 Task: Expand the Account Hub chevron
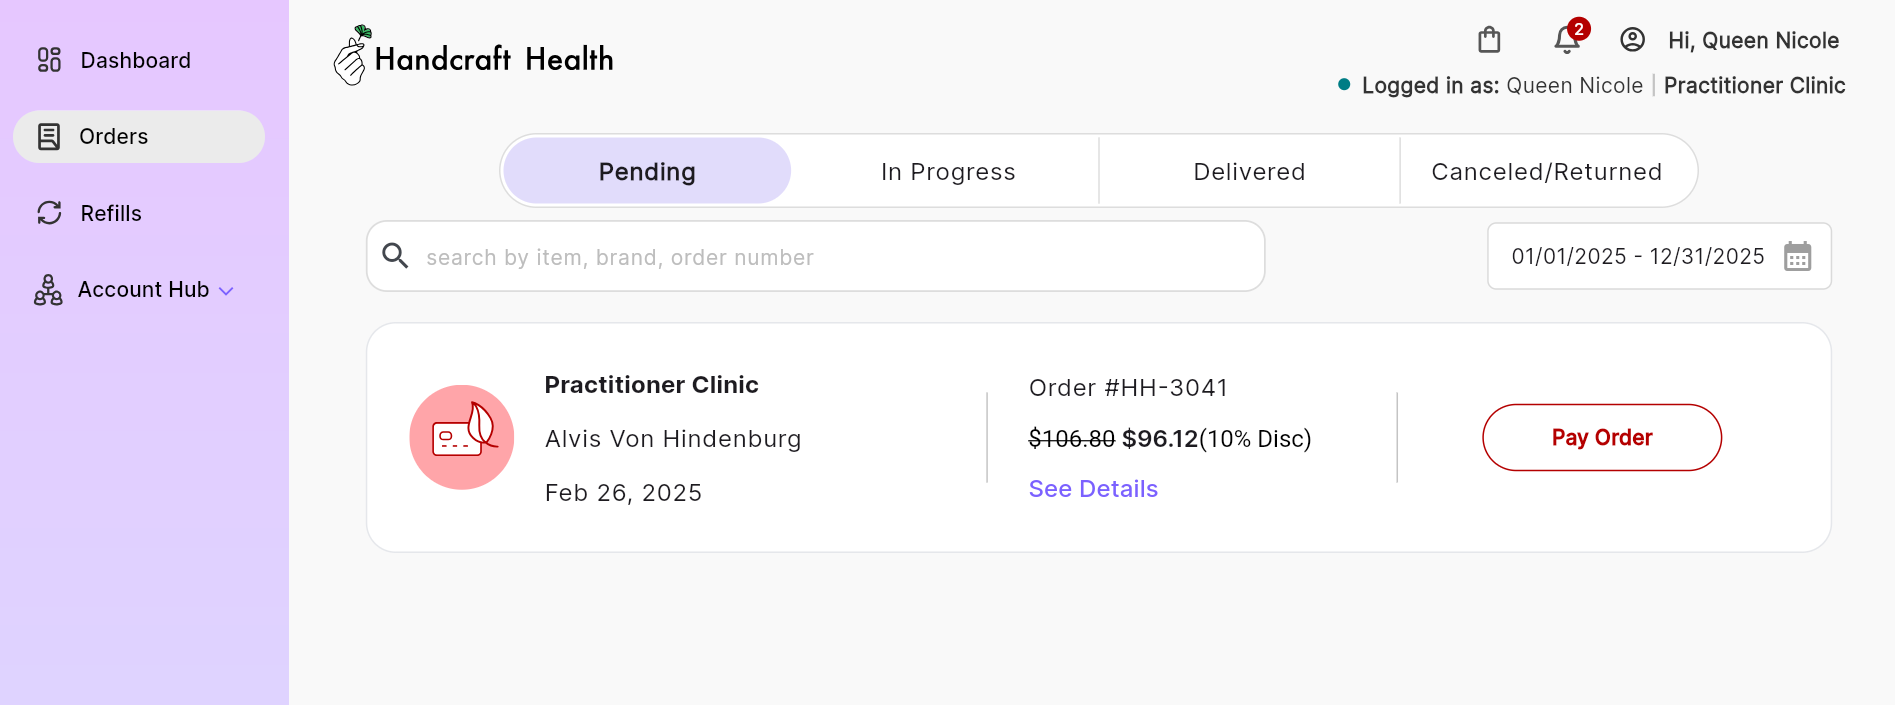227,291
